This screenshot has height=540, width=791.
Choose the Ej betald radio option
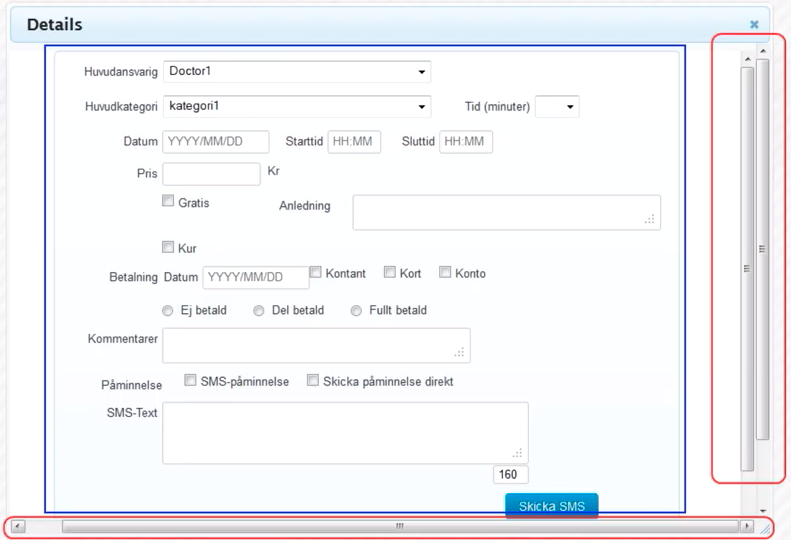168,311
